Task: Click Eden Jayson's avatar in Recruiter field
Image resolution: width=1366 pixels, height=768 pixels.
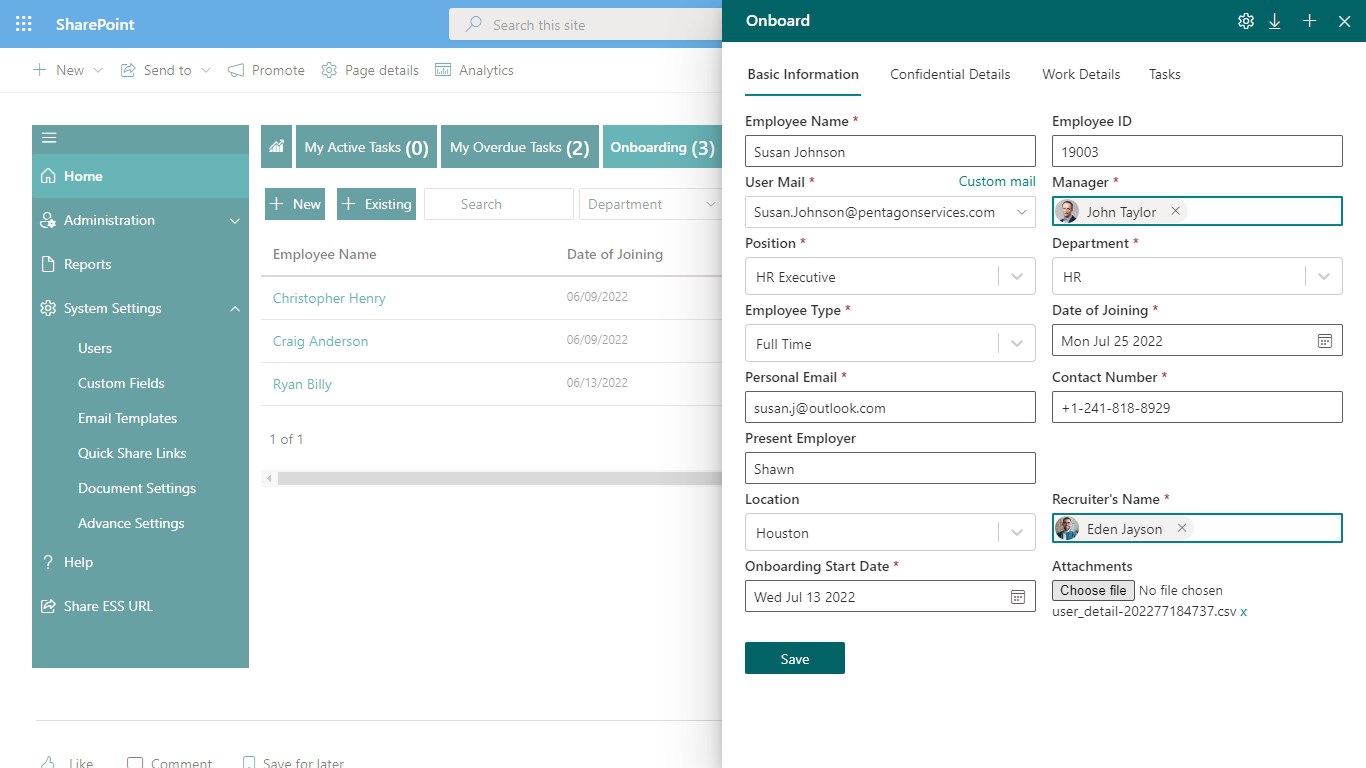Action: coord(1067,529)
